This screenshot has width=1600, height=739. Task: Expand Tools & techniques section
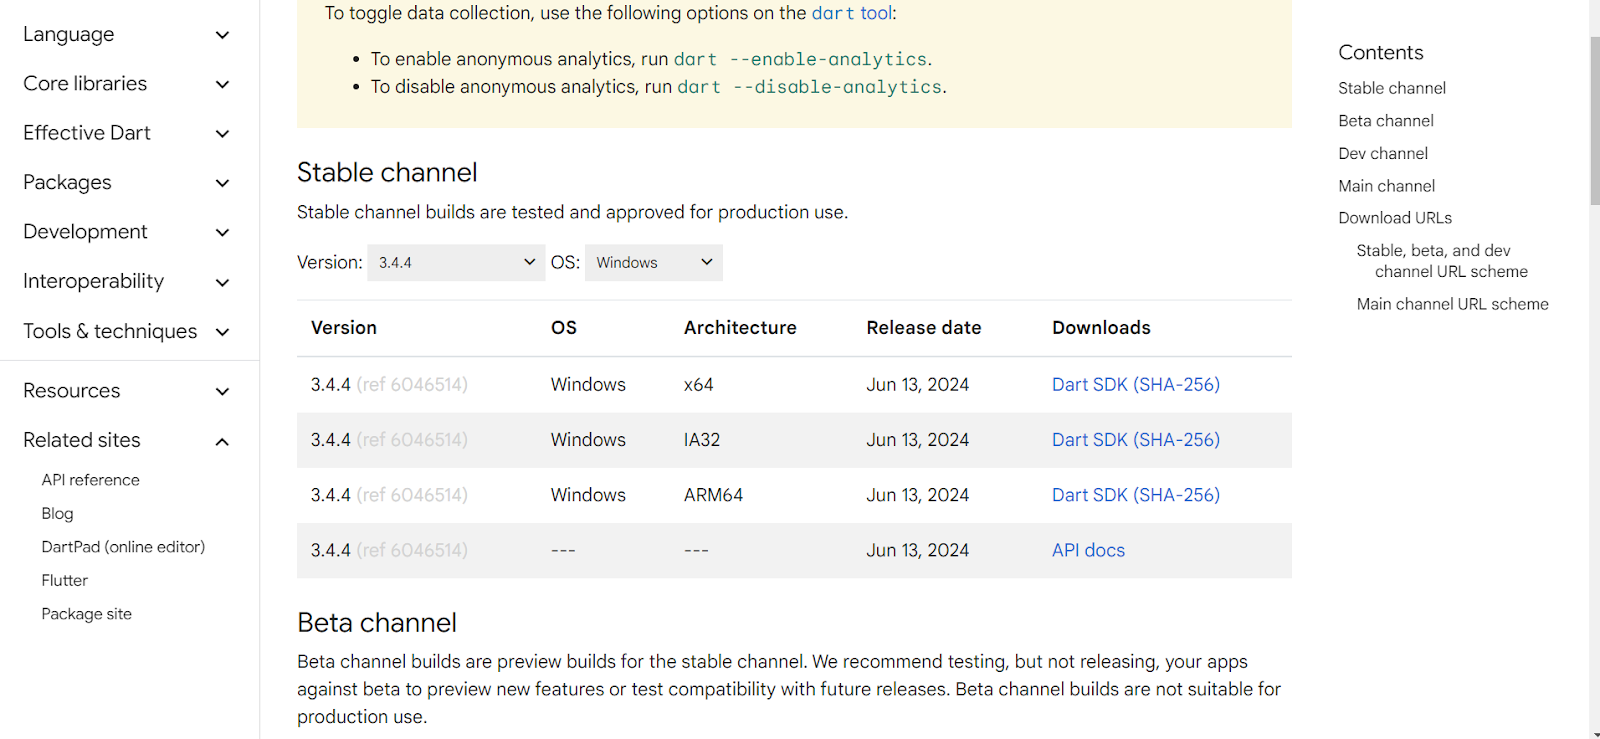126,331
